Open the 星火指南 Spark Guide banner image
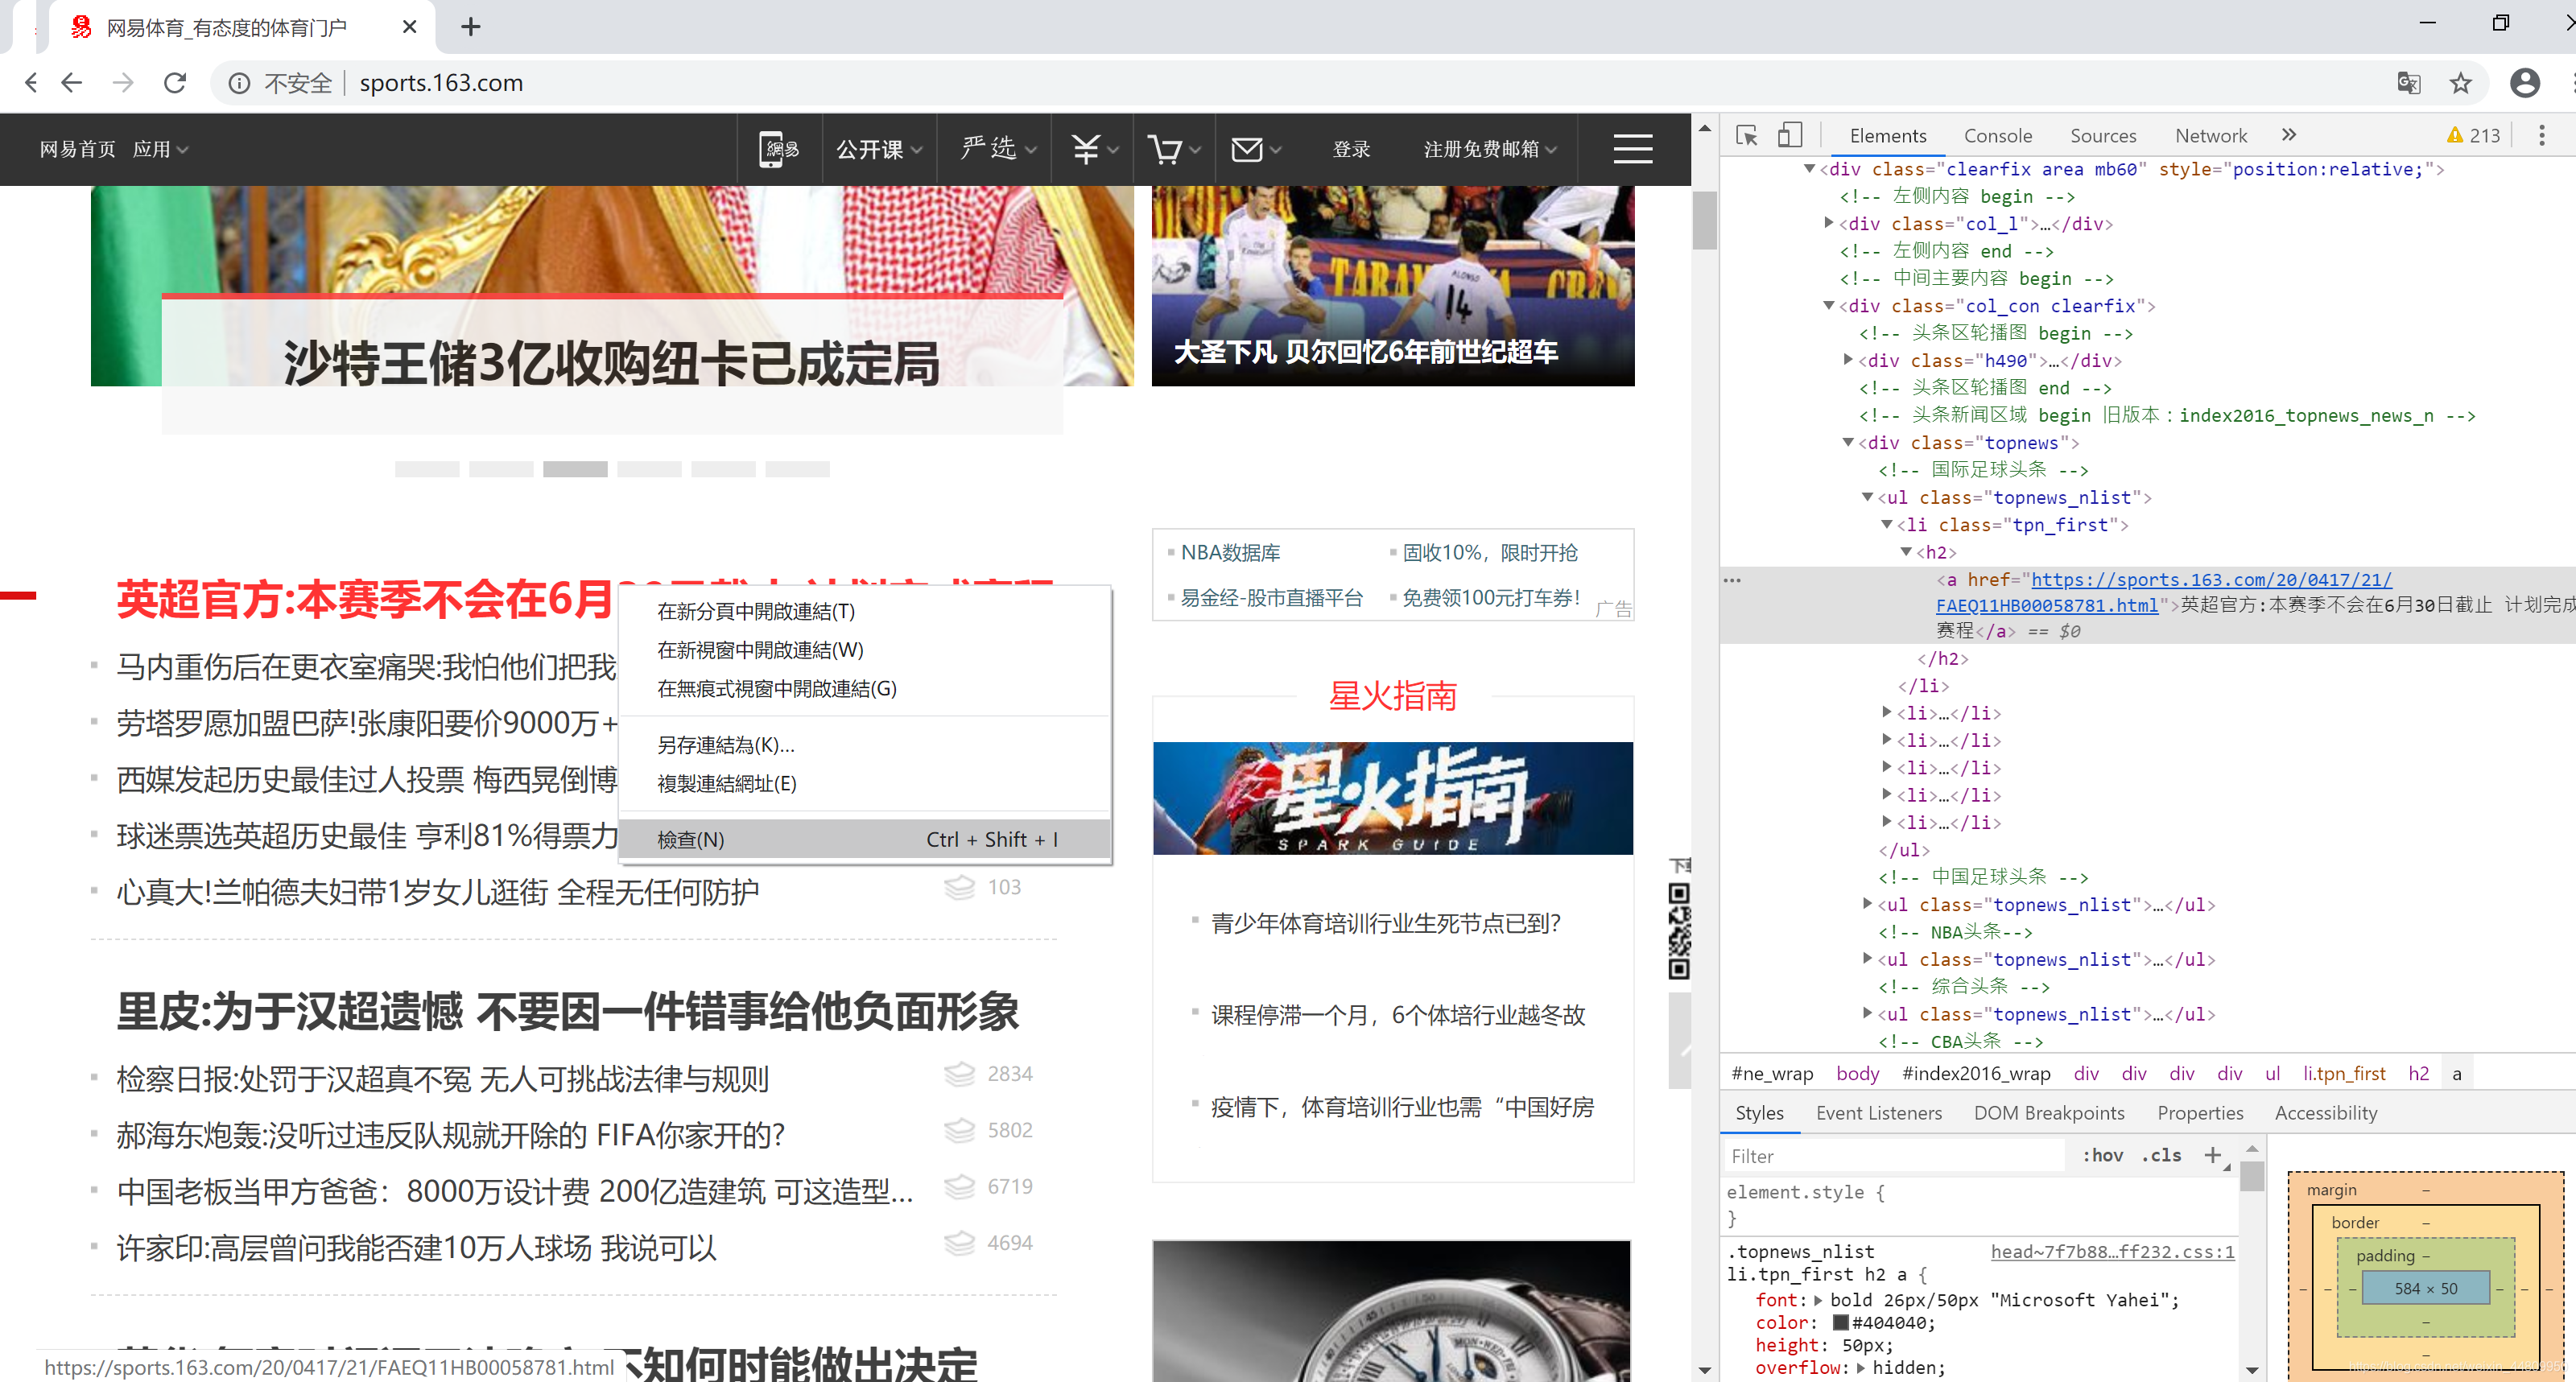Viewport: 2576px width, 1382px height. (1392, 798)
